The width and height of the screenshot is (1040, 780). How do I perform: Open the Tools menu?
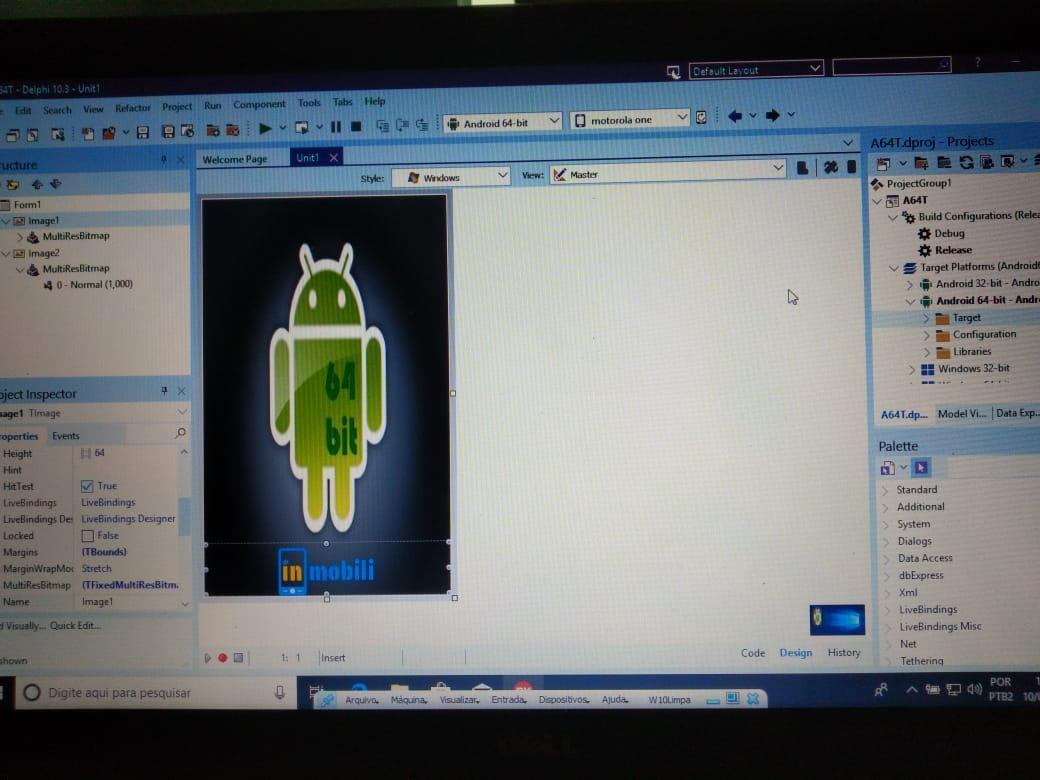[x=309, y=103]
